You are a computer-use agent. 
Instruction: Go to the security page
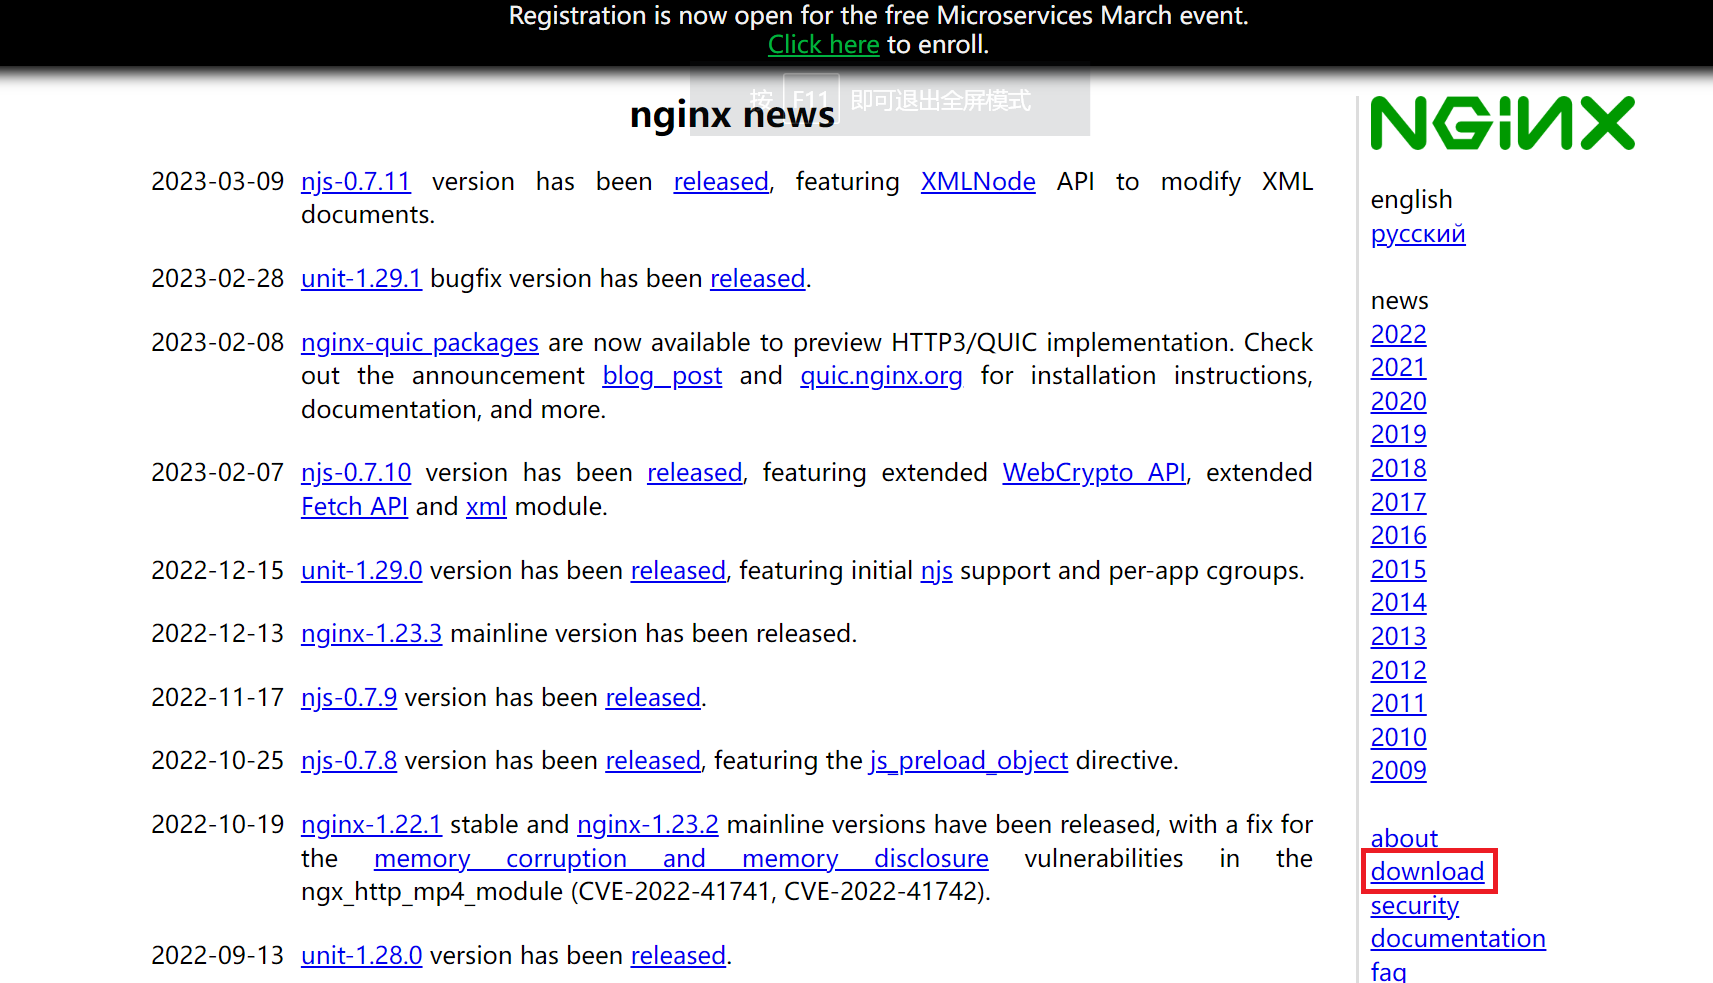[1414, 906]
